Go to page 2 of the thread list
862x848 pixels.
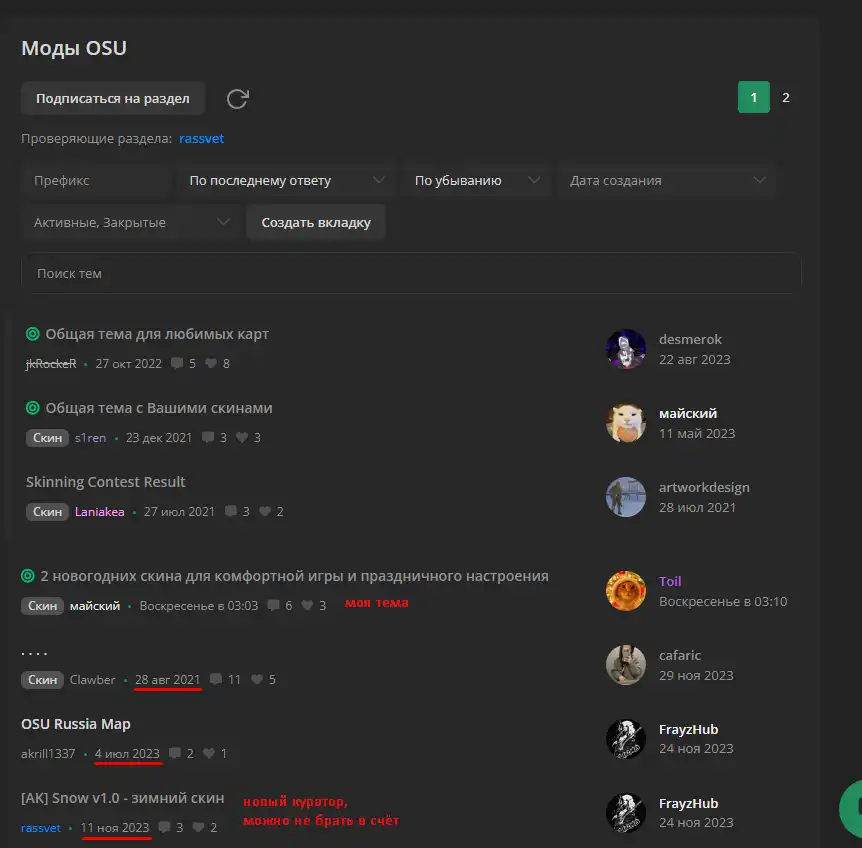click(x=786, y=97)
